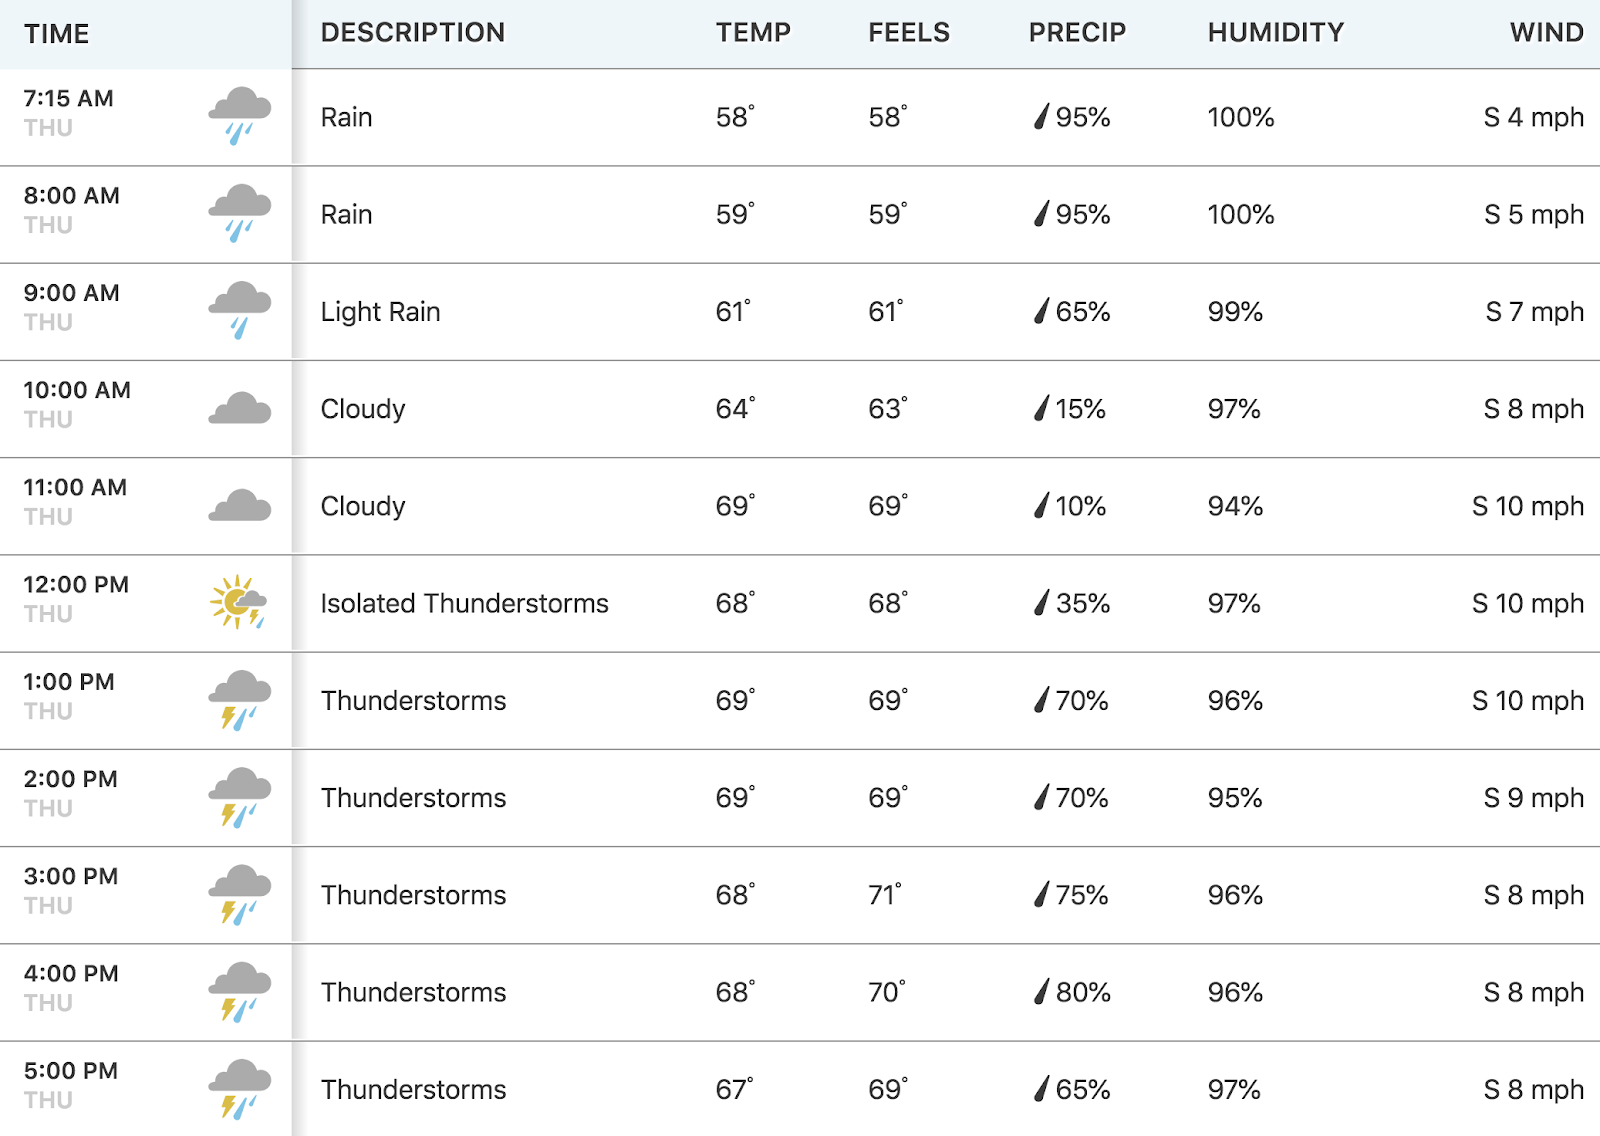Click the TIME column header
1600x1136 pixels.
[57, 34]
